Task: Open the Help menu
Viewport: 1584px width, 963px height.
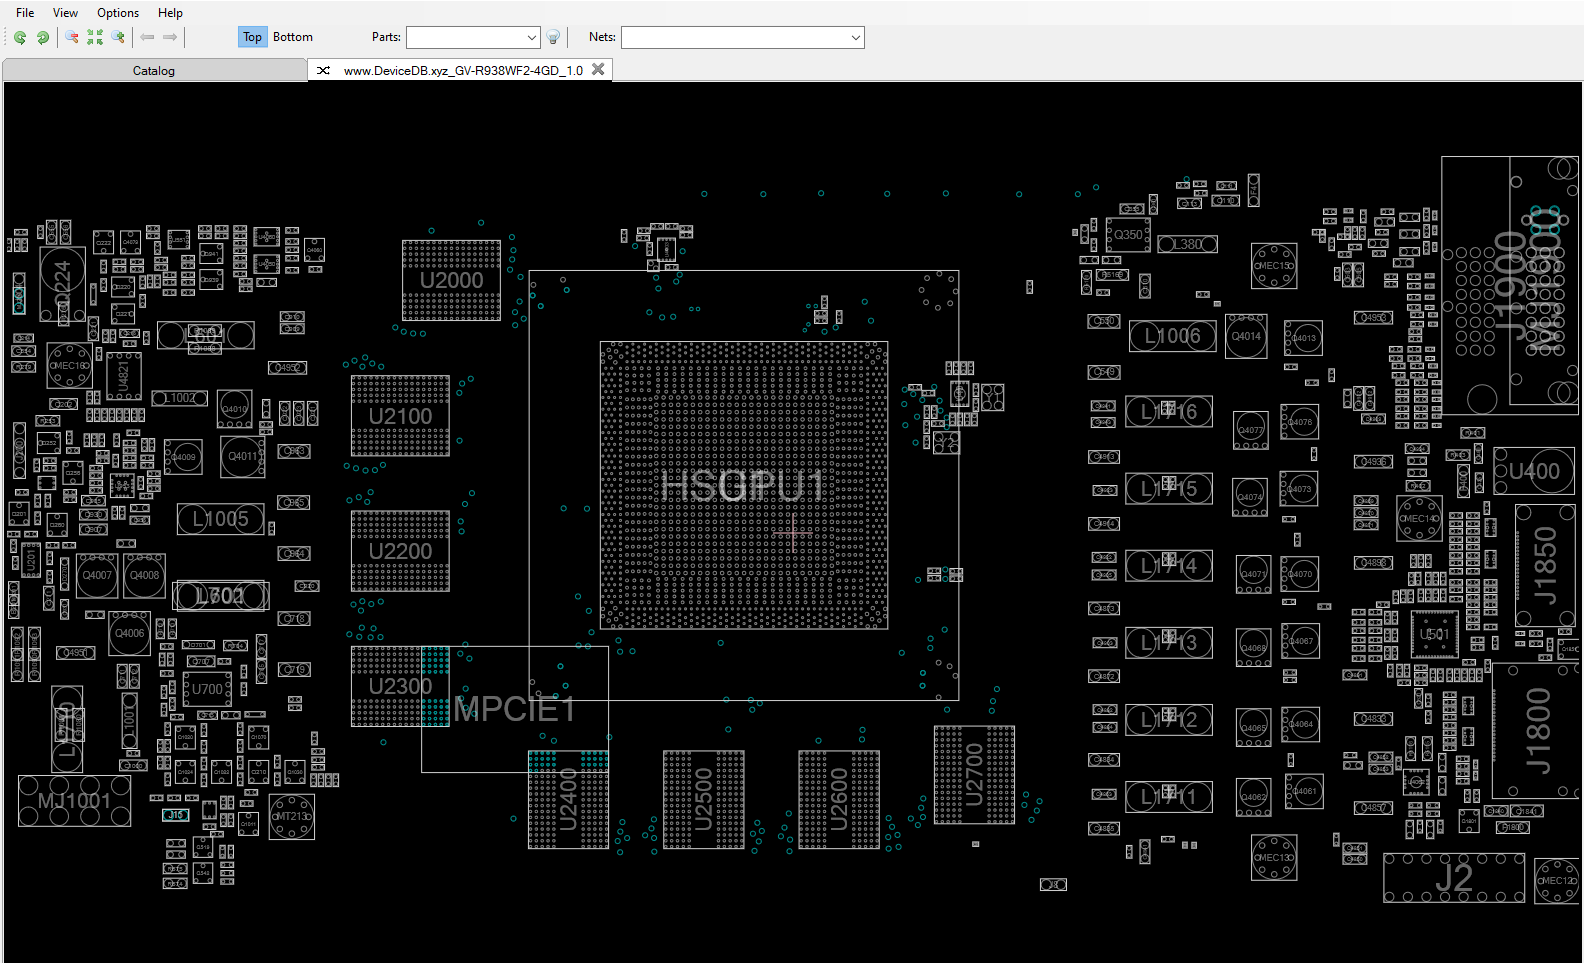Action: coord(170,13)
